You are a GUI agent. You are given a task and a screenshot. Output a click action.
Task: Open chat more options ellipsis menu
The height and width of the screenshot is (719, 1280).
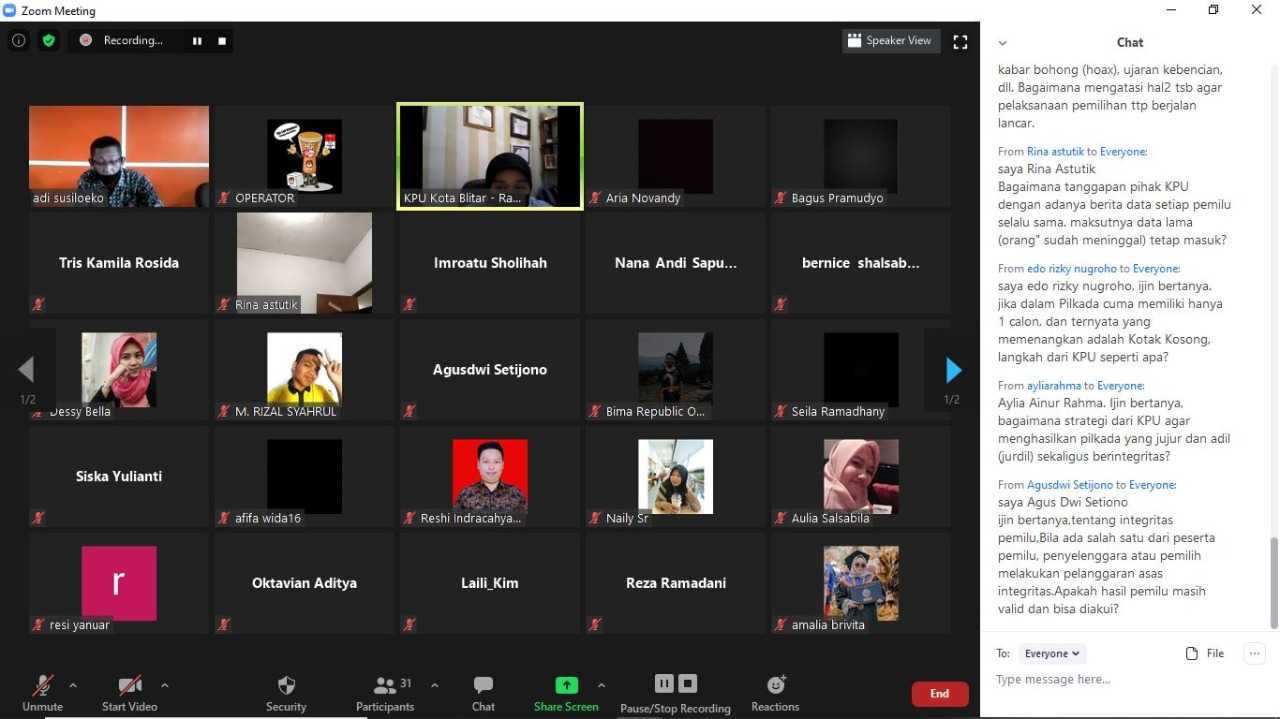(x=1253, y=654)
